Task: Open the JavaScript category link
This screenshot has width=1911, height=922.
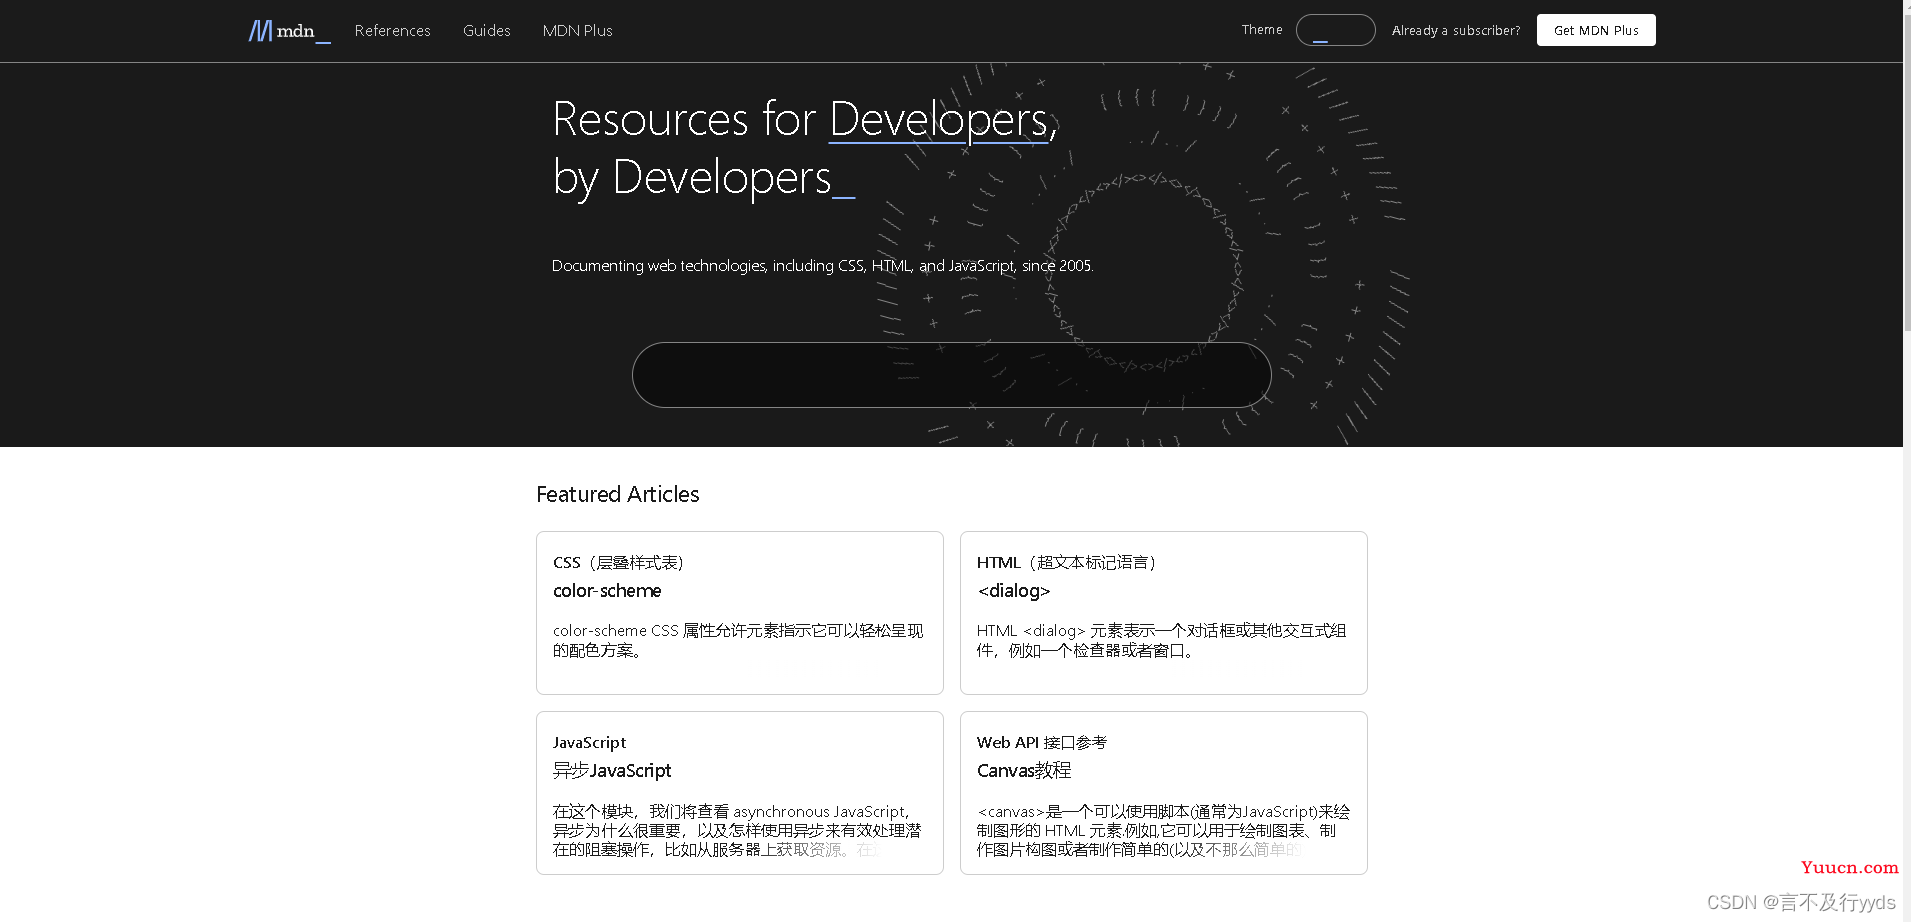Action: tap(589, 743)
